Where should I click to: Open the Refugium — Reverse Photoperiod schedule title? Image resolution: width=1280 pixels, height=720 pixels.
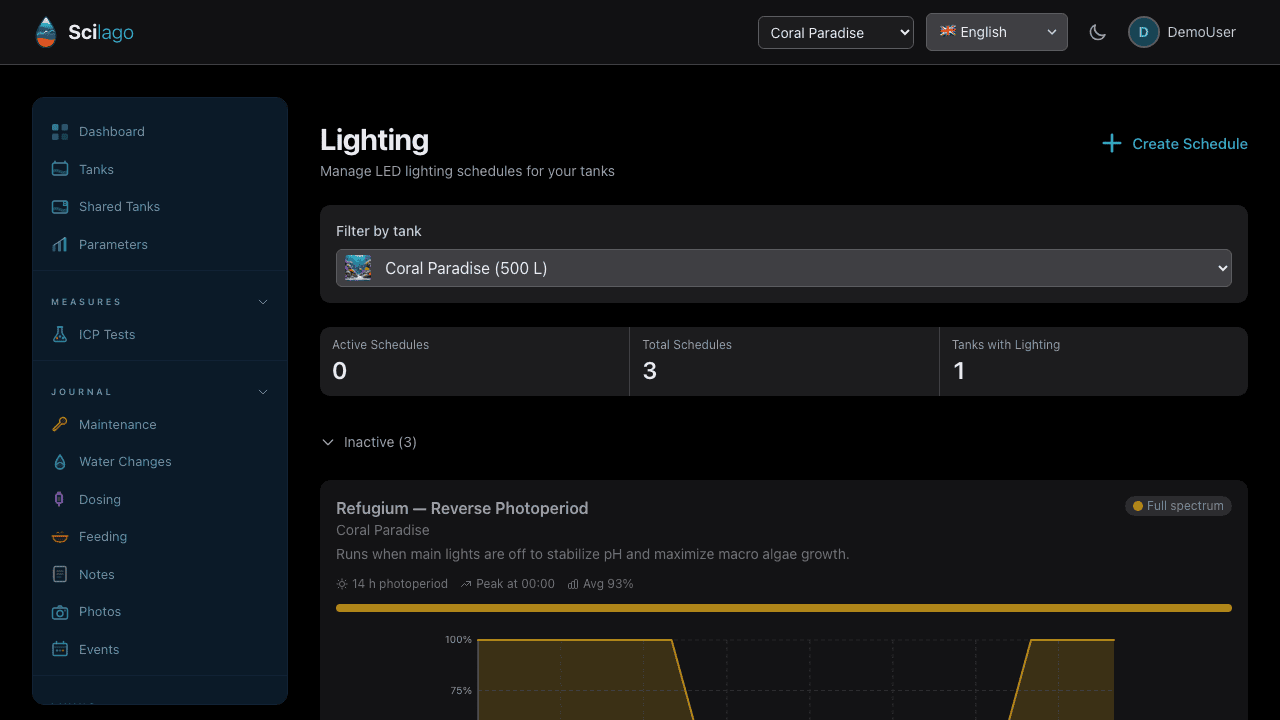click(x=462, y=508)
